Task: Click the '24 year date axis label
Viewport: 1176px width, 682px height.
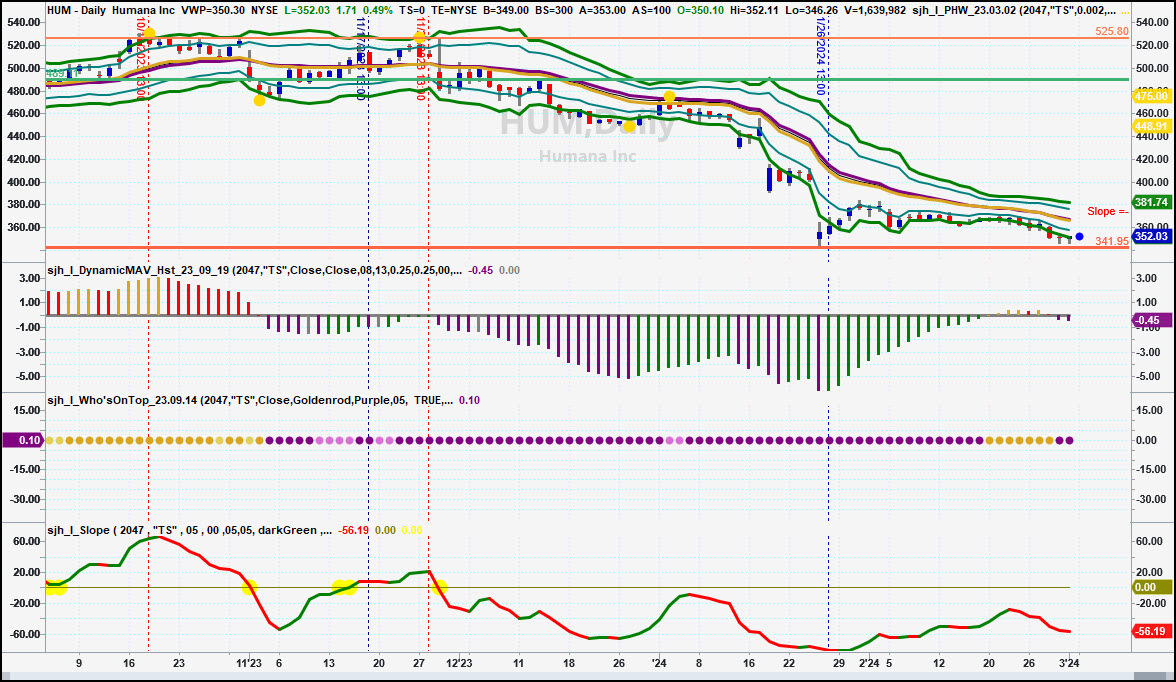Action: pyautogui.click(x=659, y=663)
